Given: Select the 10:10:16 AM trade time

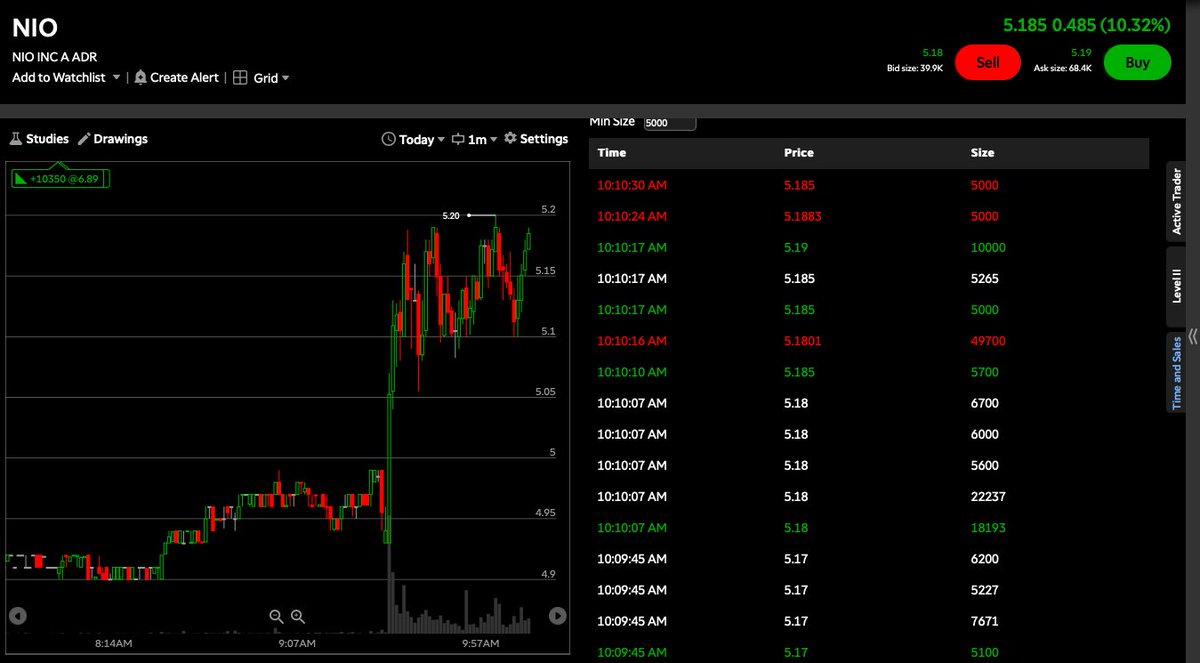Looking at the screenshot, I should click(x=632, y=341).
